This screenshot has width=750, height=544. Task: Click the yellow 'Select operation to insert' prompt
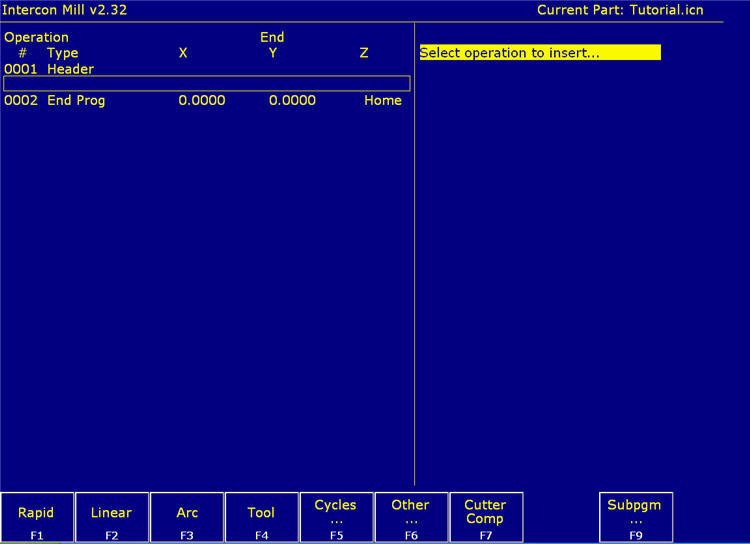pos(539,53)
